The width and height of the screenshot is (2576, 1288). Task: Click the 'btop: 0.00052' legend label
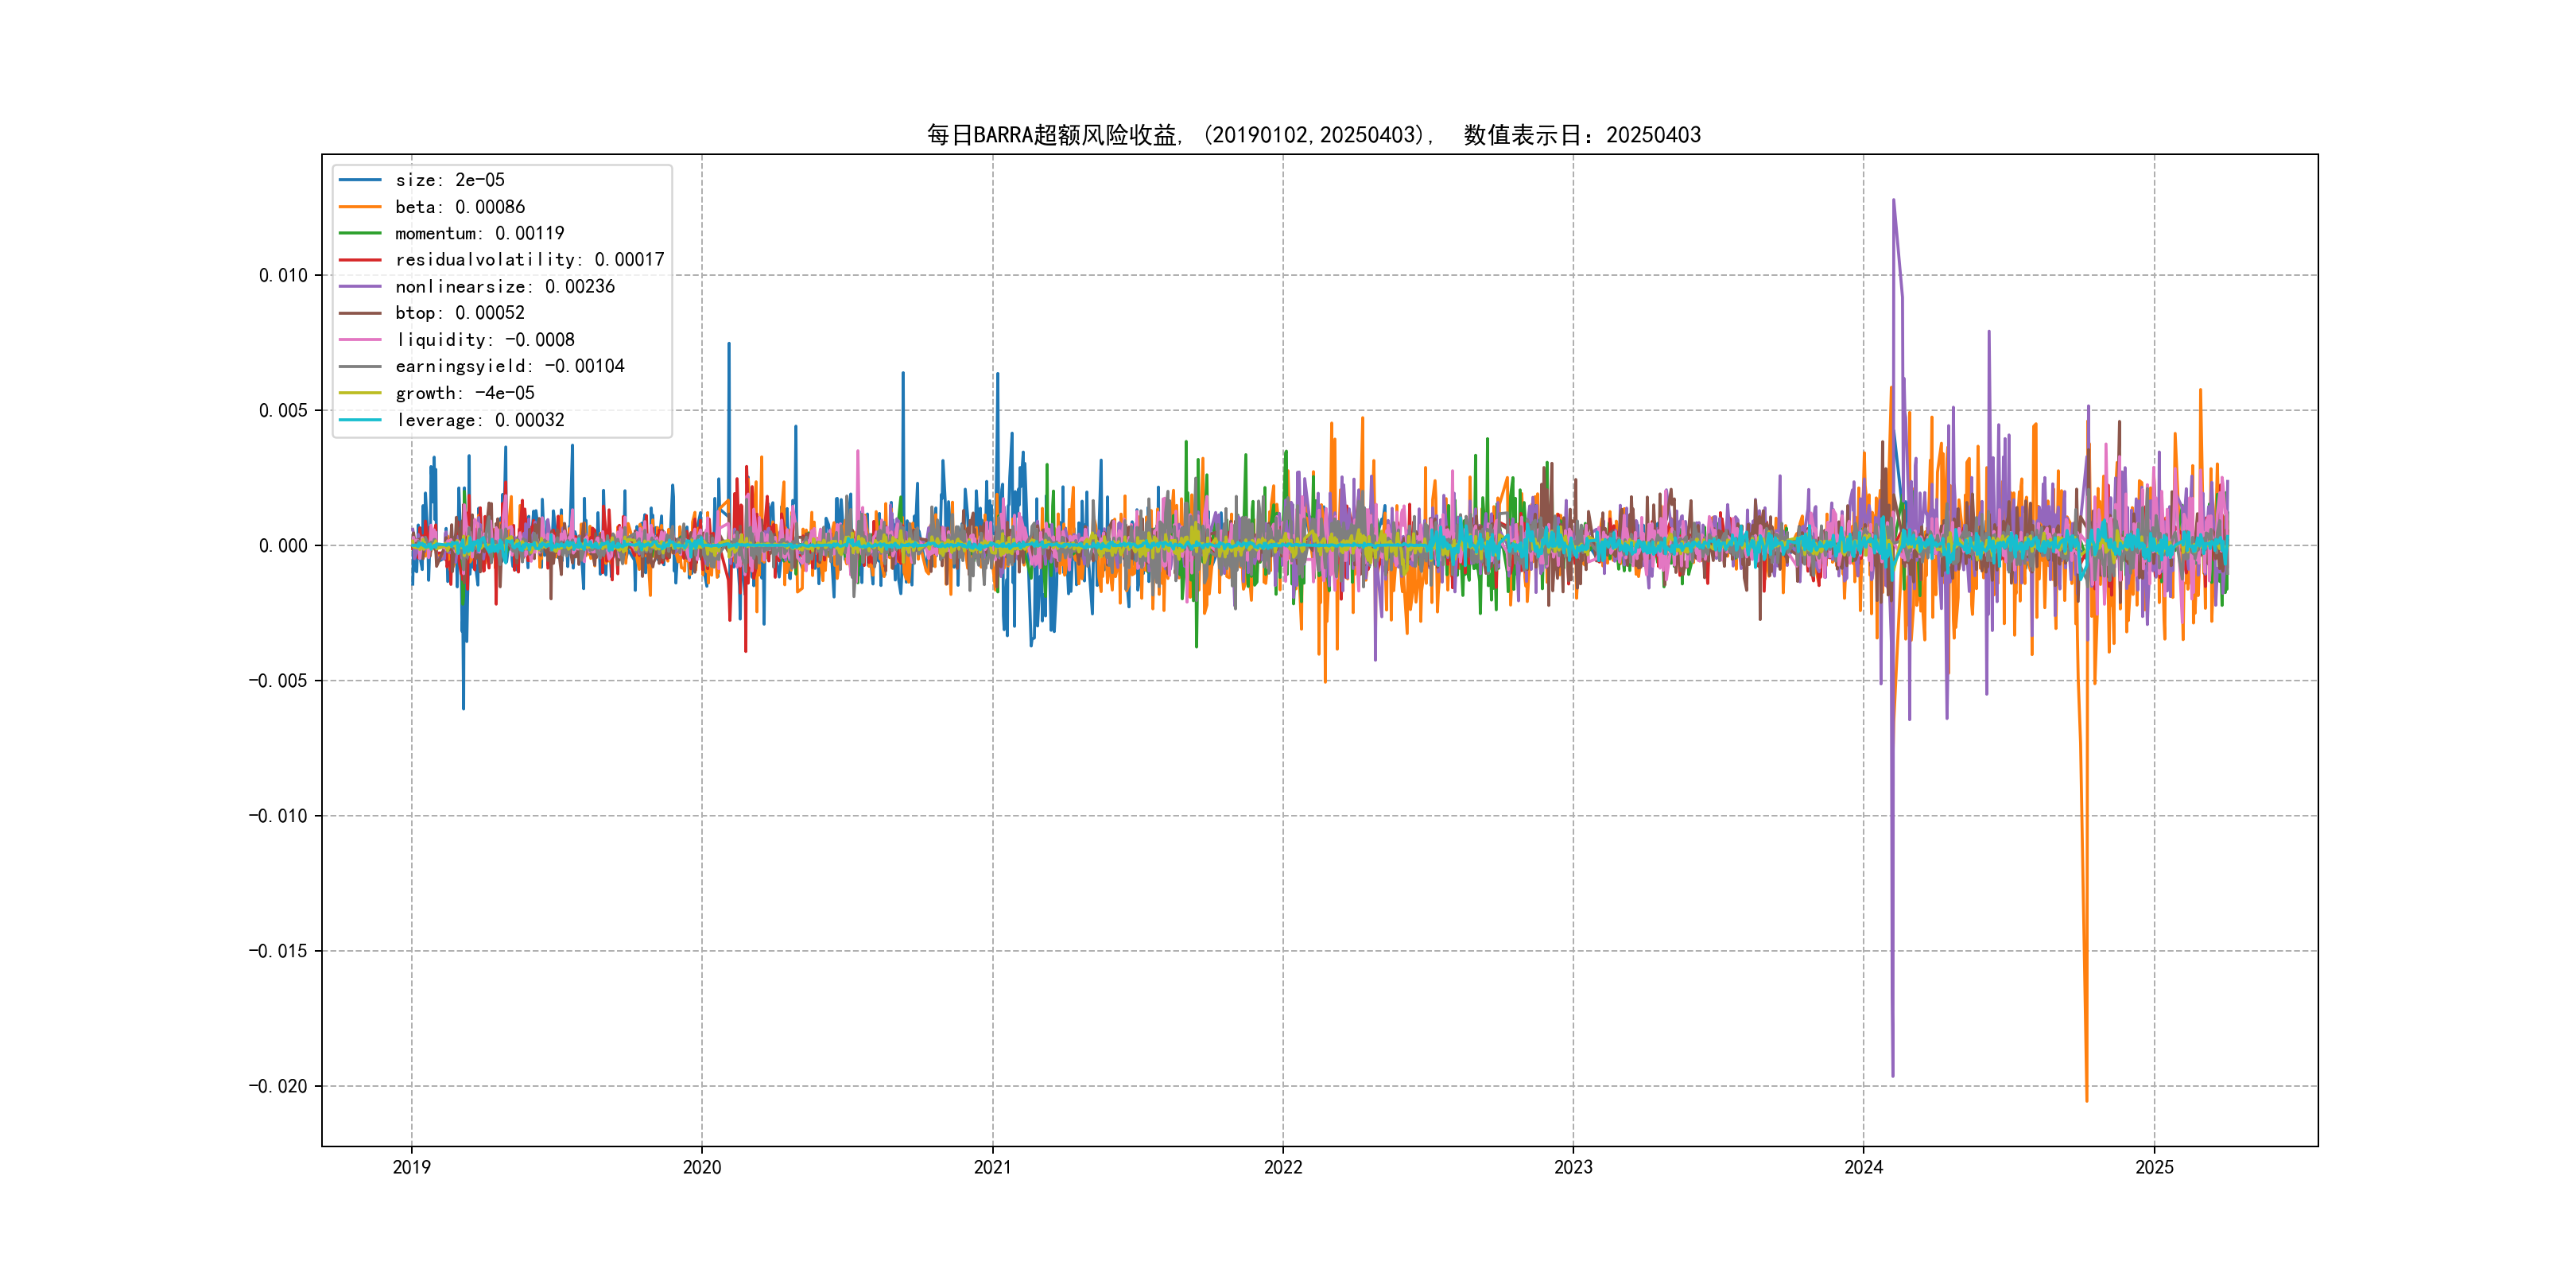click(459, 313)
